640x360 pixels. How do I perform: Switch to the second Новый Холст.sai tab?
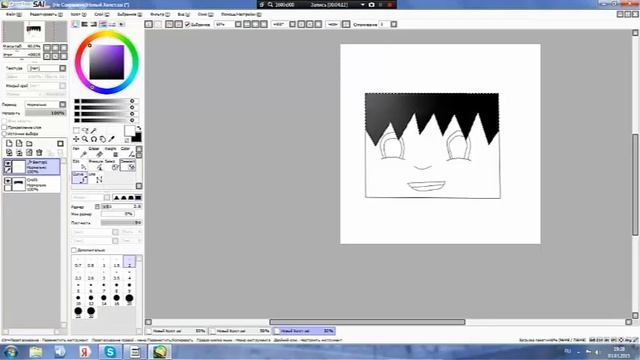pos(240,331)
